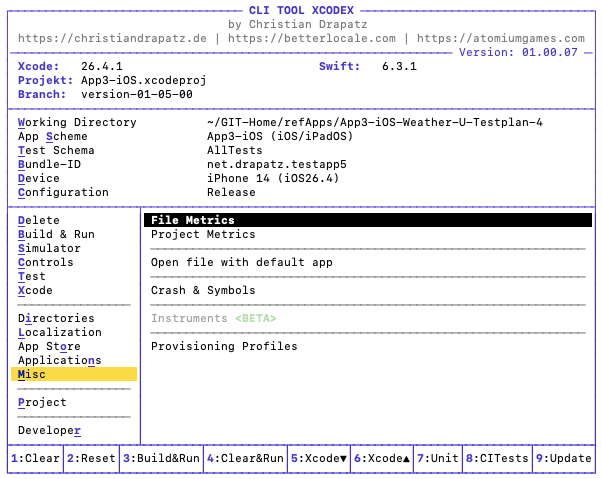Open the Localization menu
The image size is (602, 479).
click(60, 332)
